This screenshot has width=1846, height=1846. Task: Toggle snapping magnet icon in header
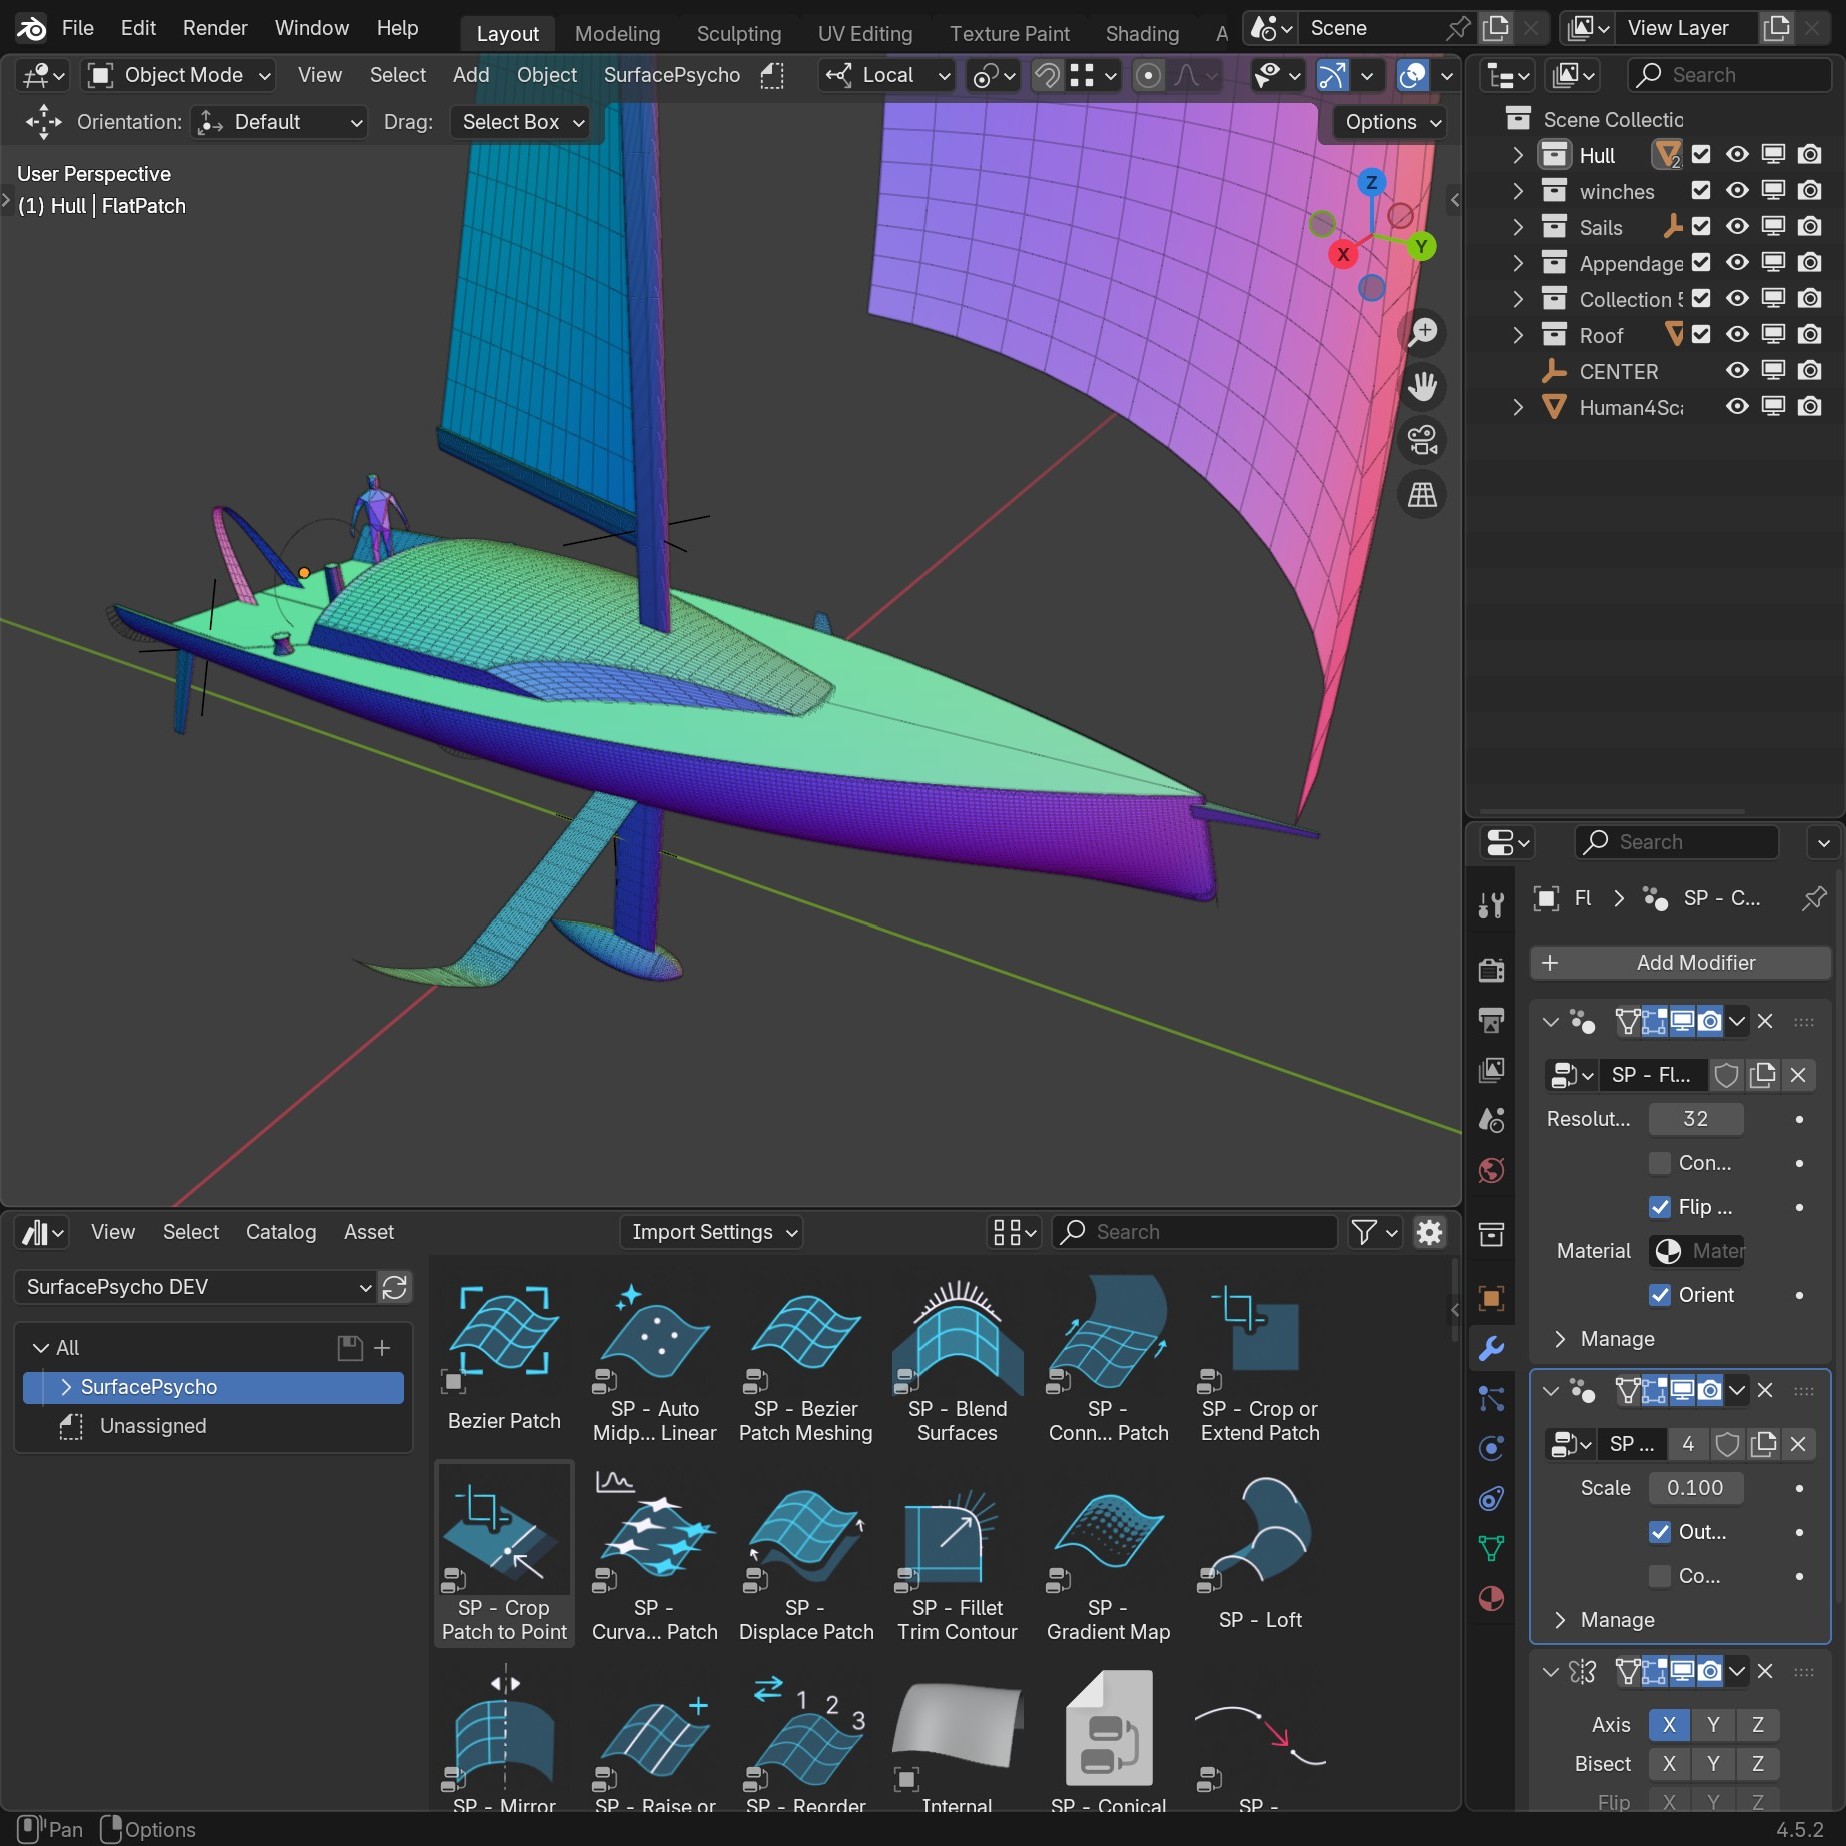coord(1047,75)
